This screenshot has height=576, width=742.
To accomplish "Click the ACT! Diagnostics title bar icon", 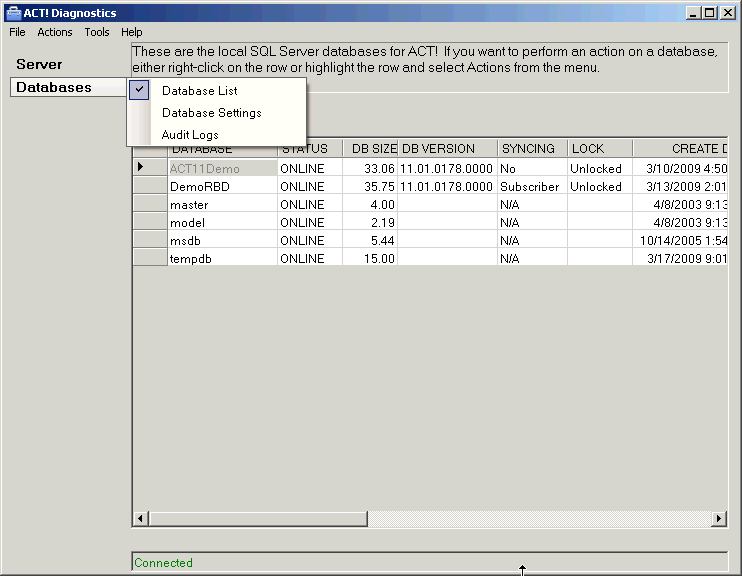I will coord(14,13).
